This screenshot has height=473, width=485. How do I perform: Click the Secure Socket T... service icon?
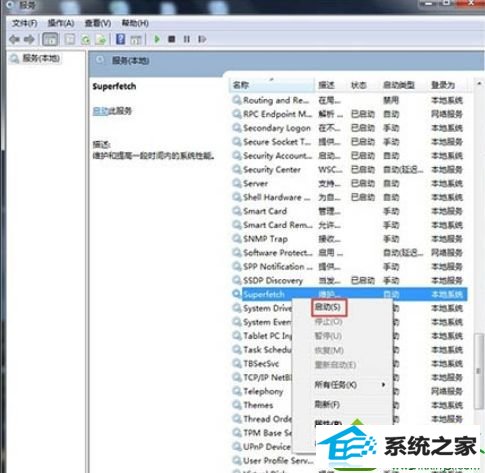coord(237,142)
